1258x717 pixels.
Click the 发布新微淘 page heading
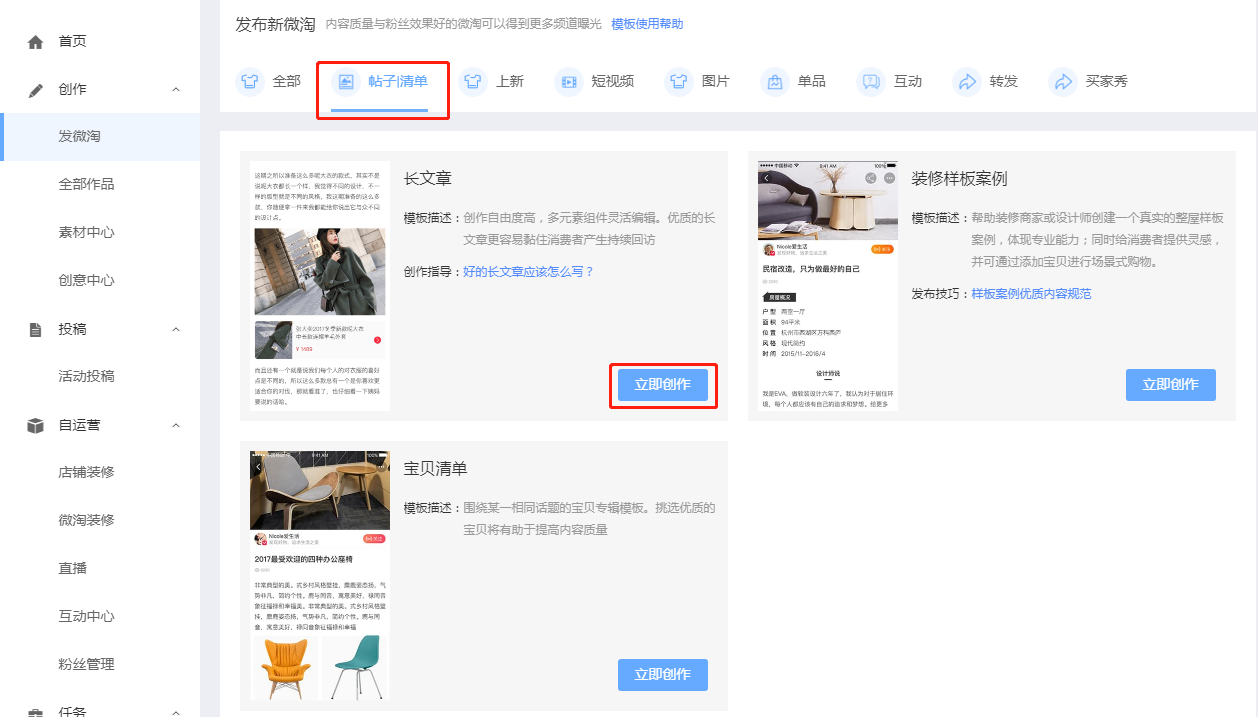click(x=275, y=24)
